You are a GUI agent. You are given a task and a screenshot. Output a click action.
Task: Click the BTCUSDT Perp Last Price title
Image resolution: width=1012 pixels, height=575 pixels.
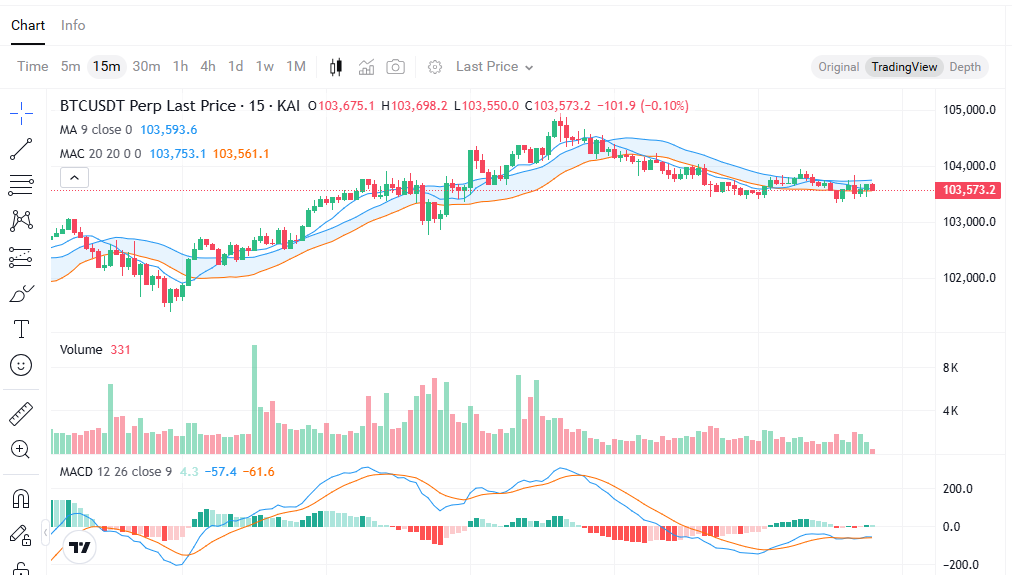(x=179, y=106)
